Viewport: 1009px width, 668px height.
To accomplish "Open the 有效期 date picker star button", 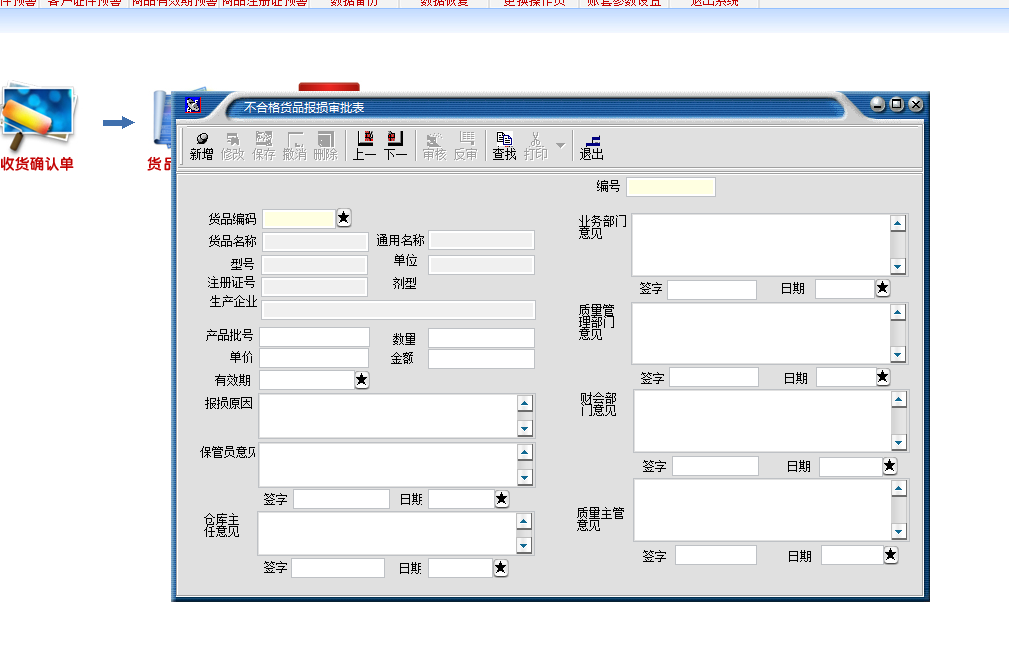I will click(x=362, y=380).
